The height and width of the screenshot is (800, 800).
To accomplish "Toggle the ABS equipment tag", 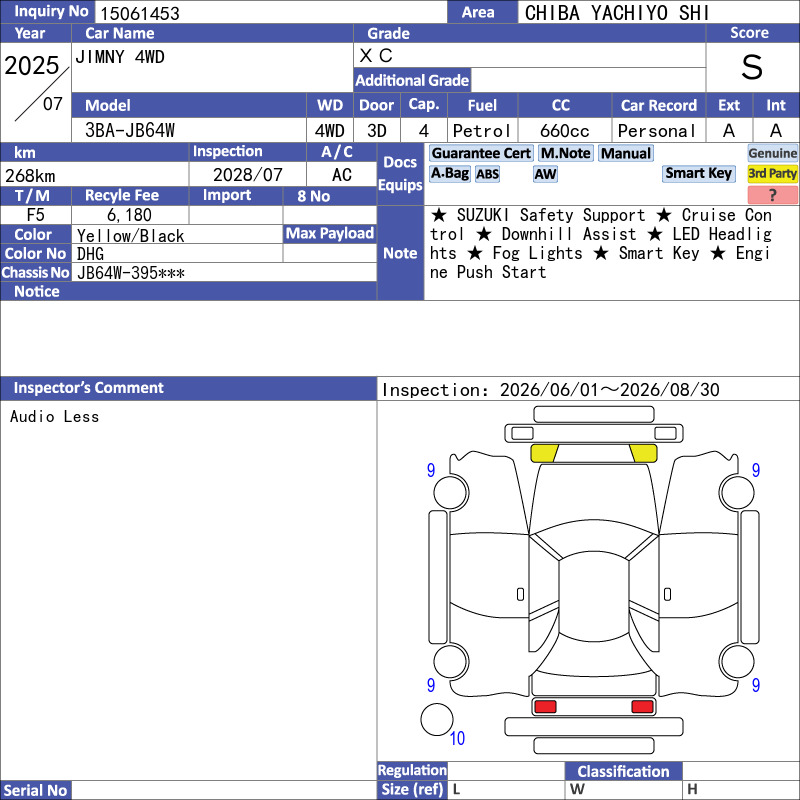I will [x=487, y=174].
